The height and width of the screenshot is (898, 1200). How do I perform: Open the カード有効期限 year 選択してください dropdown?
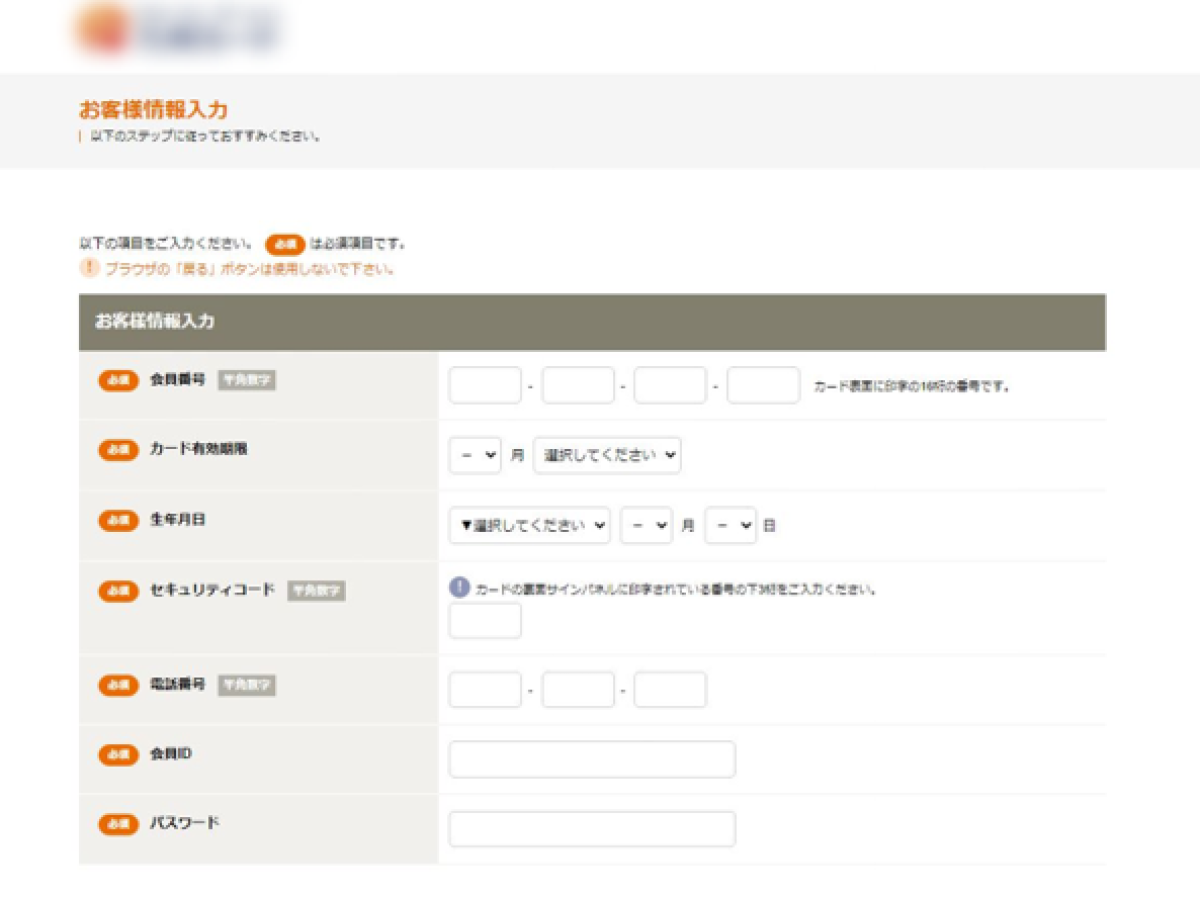point(607,455)
